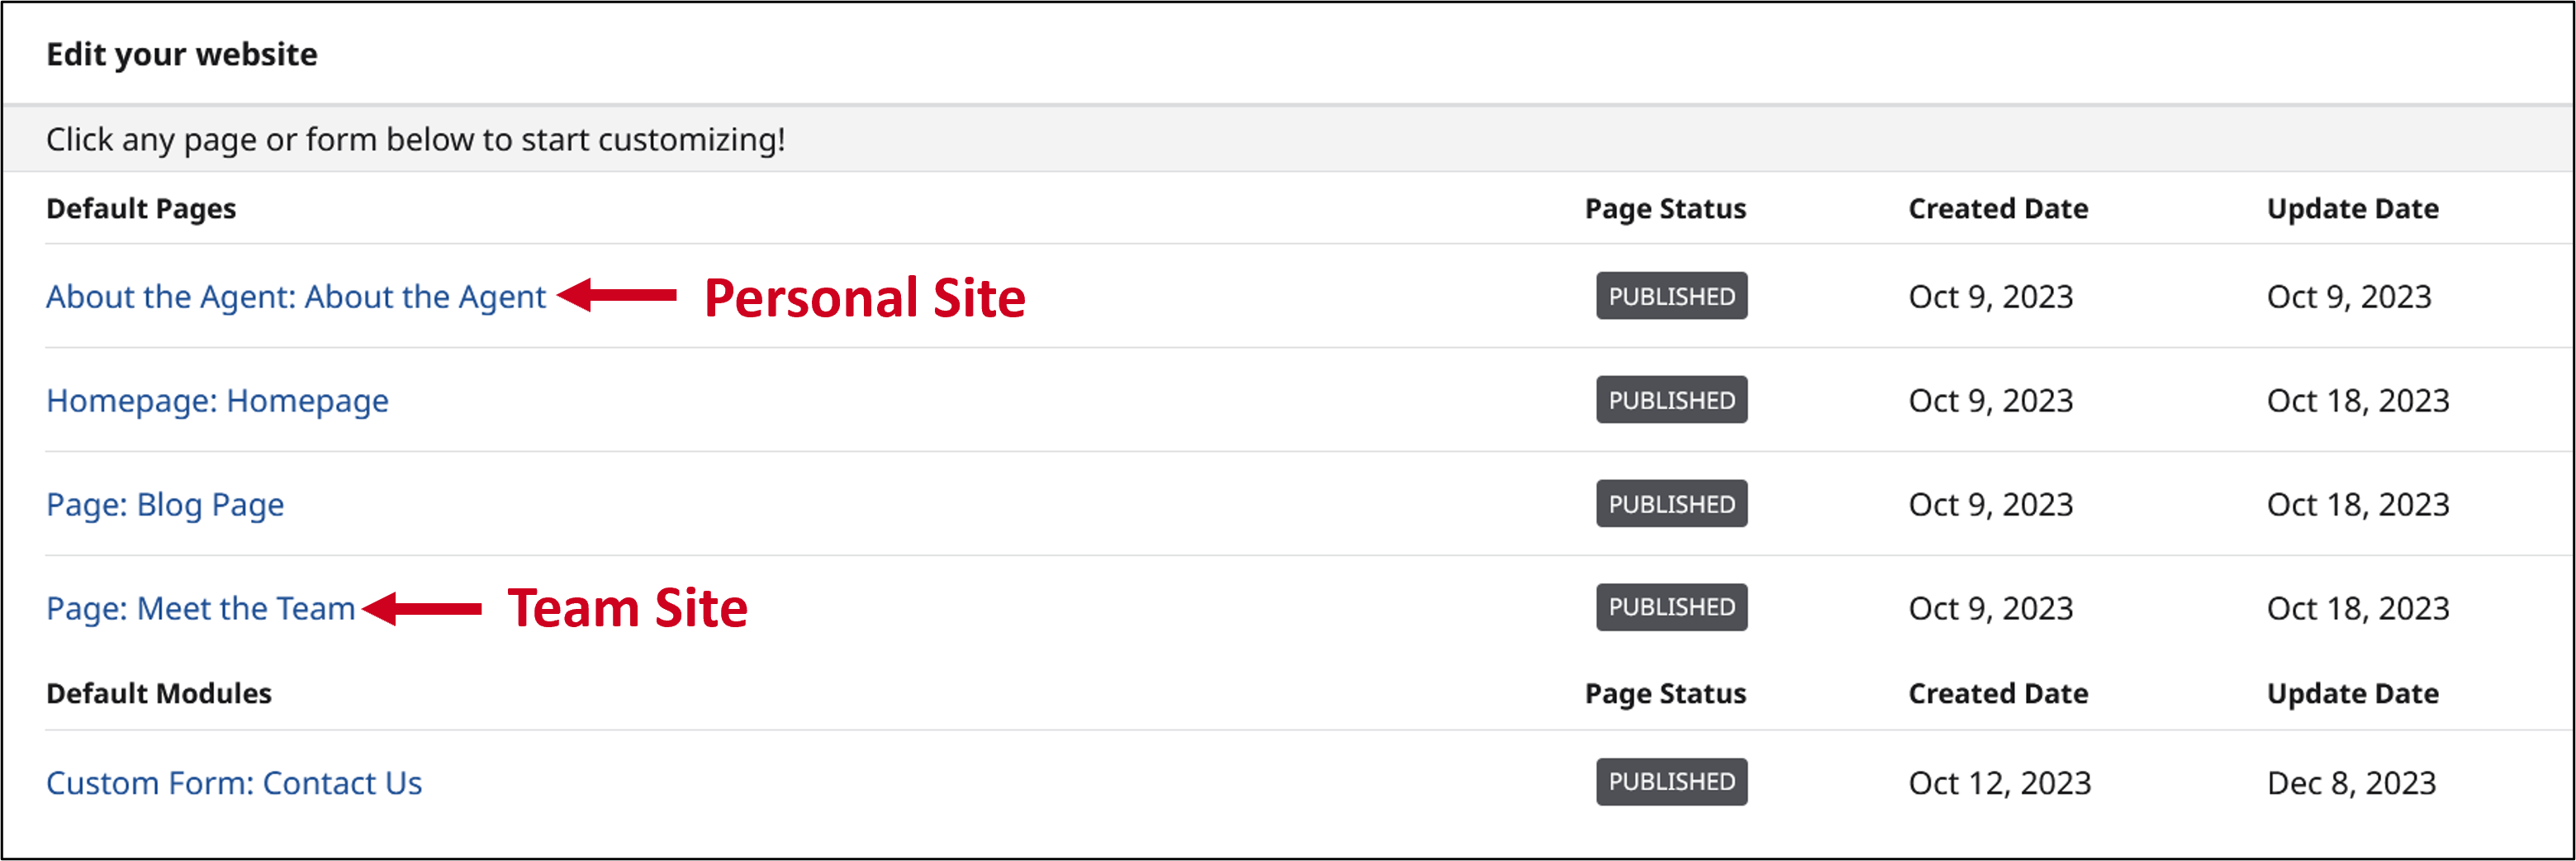Click the PUBLISHED badge for Contact Us
This screenshot has width=2576, height=861.
point(1670,782)
